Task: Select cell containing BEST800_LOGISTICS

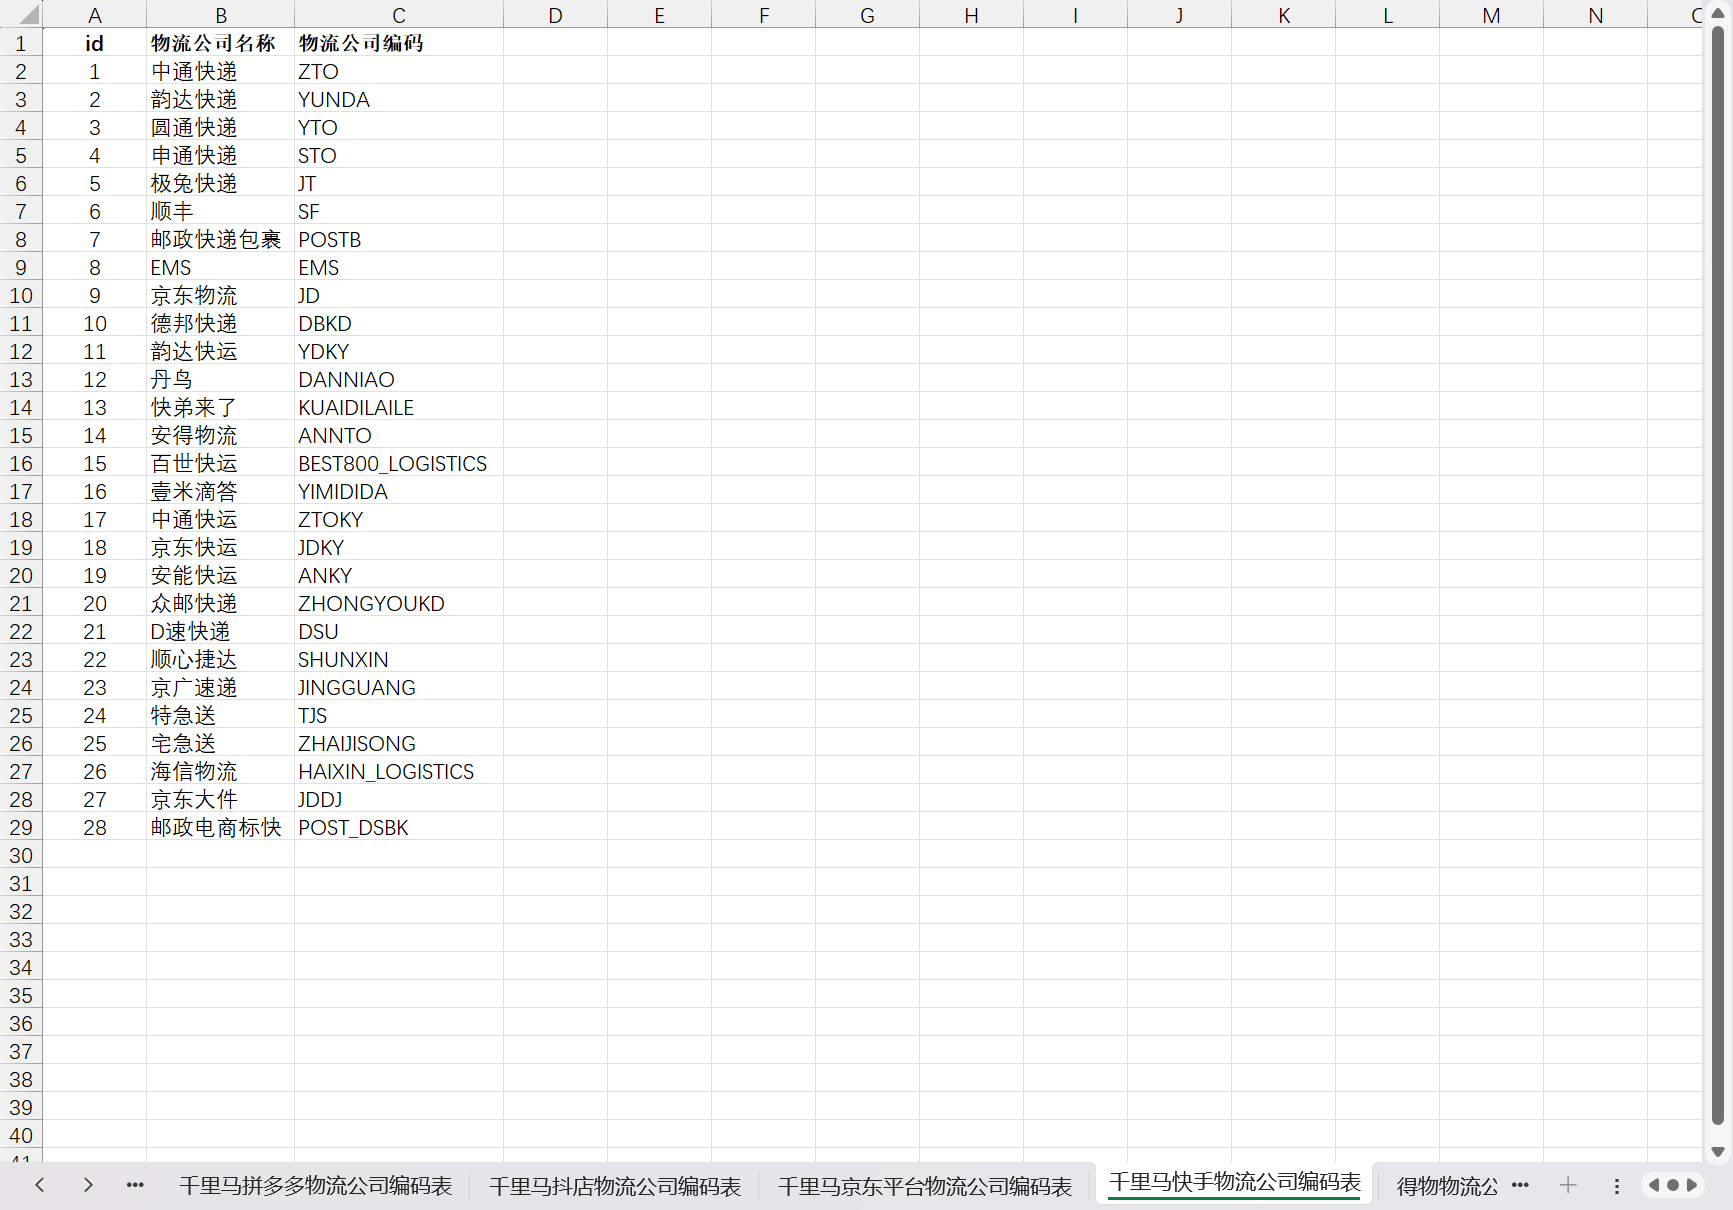Action: (392, 464)
